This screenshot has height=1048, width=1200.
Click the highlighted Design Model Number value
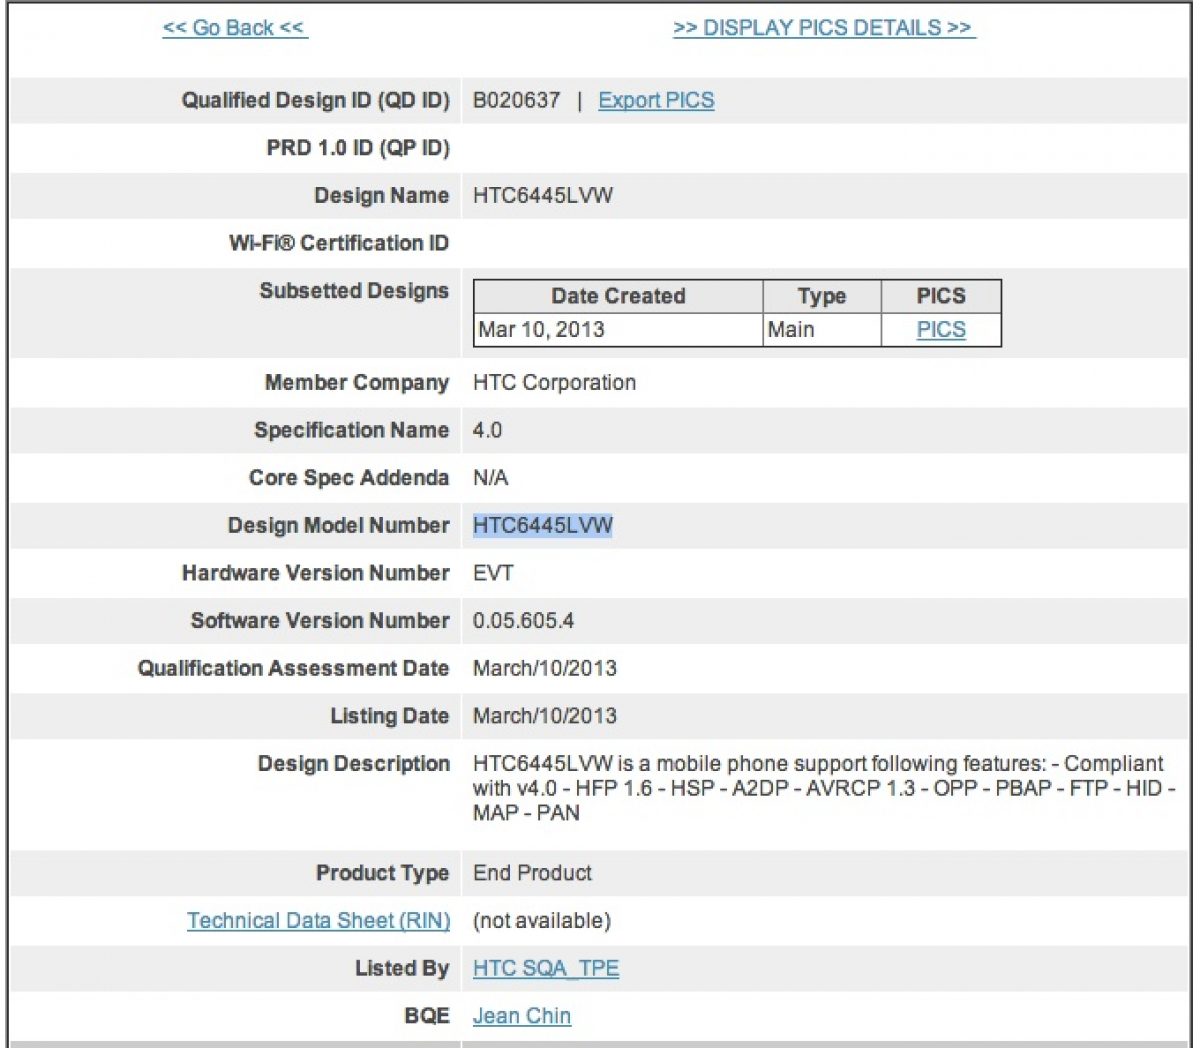(x=542, y=526)
